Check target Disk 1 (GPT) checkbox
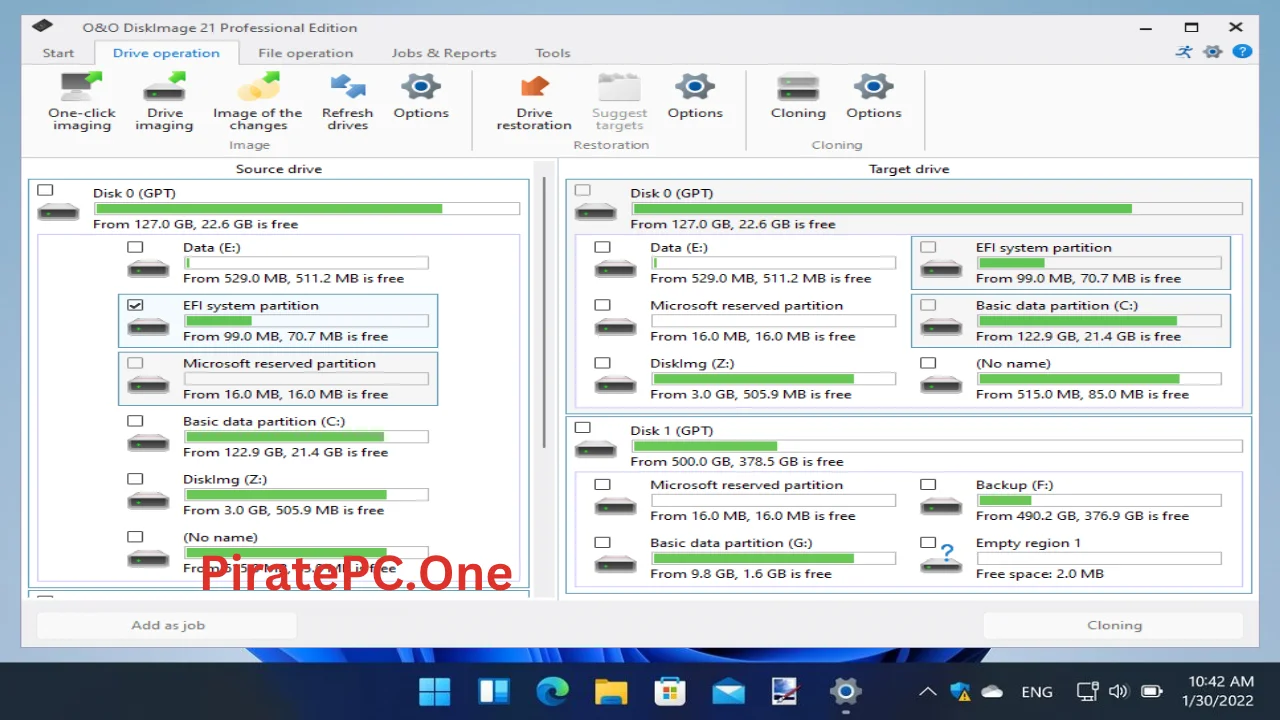Viewport: 1280px width, 720px height. 583,428
